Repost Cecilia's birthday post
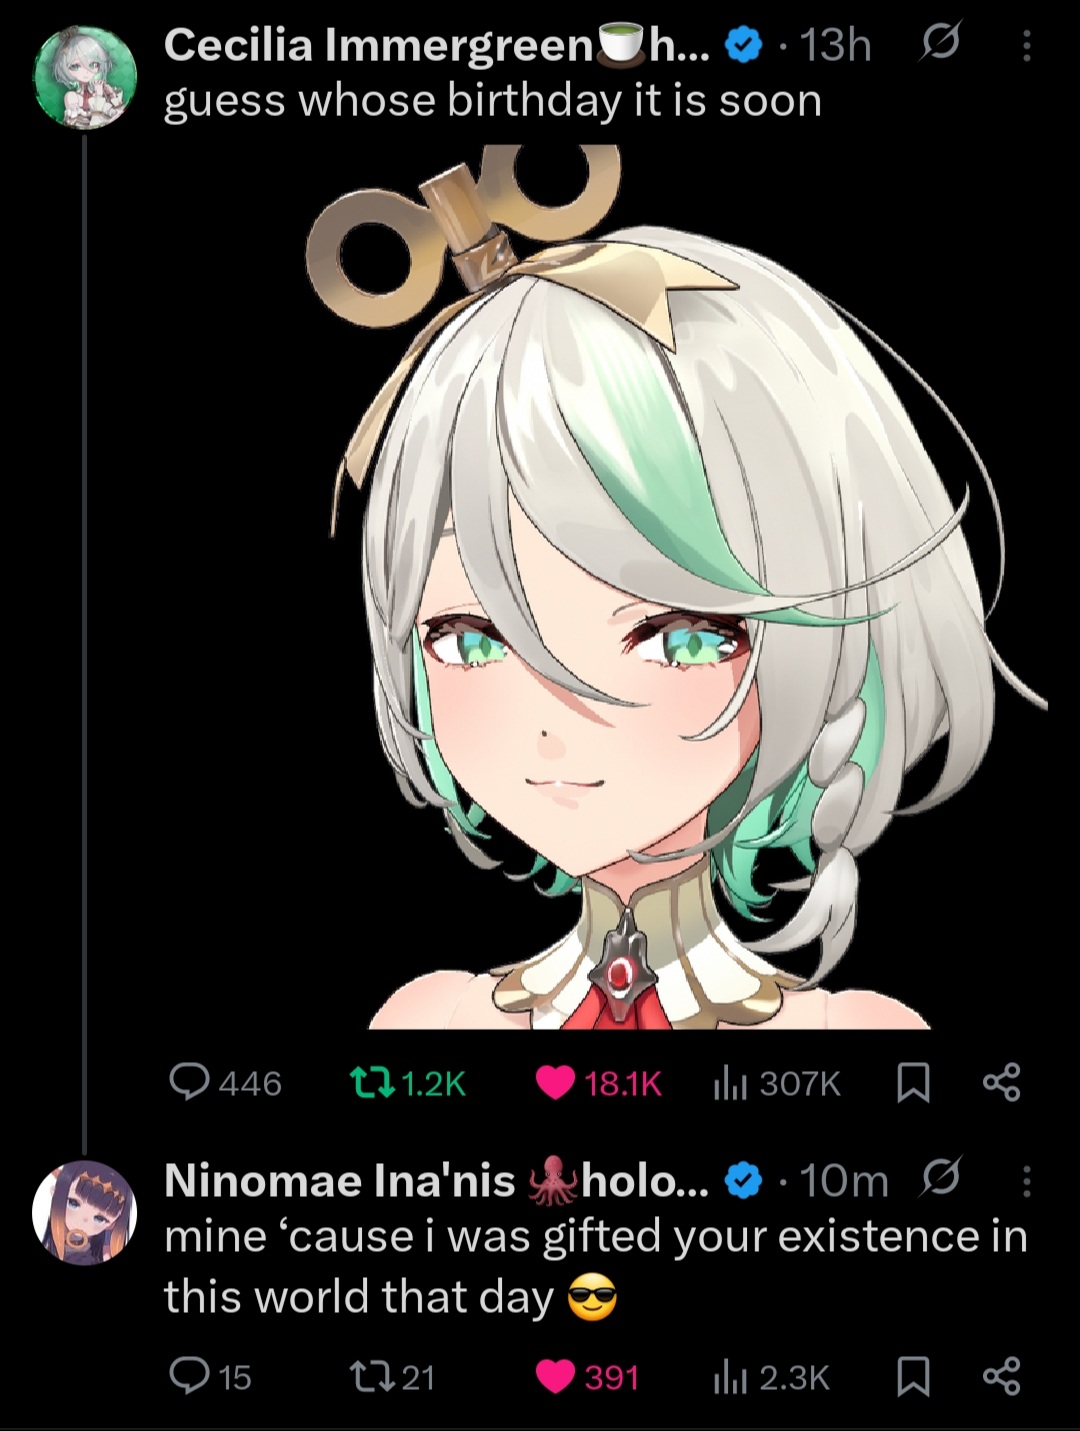The image size is (1080, 1431). [x=370, y=1083]
